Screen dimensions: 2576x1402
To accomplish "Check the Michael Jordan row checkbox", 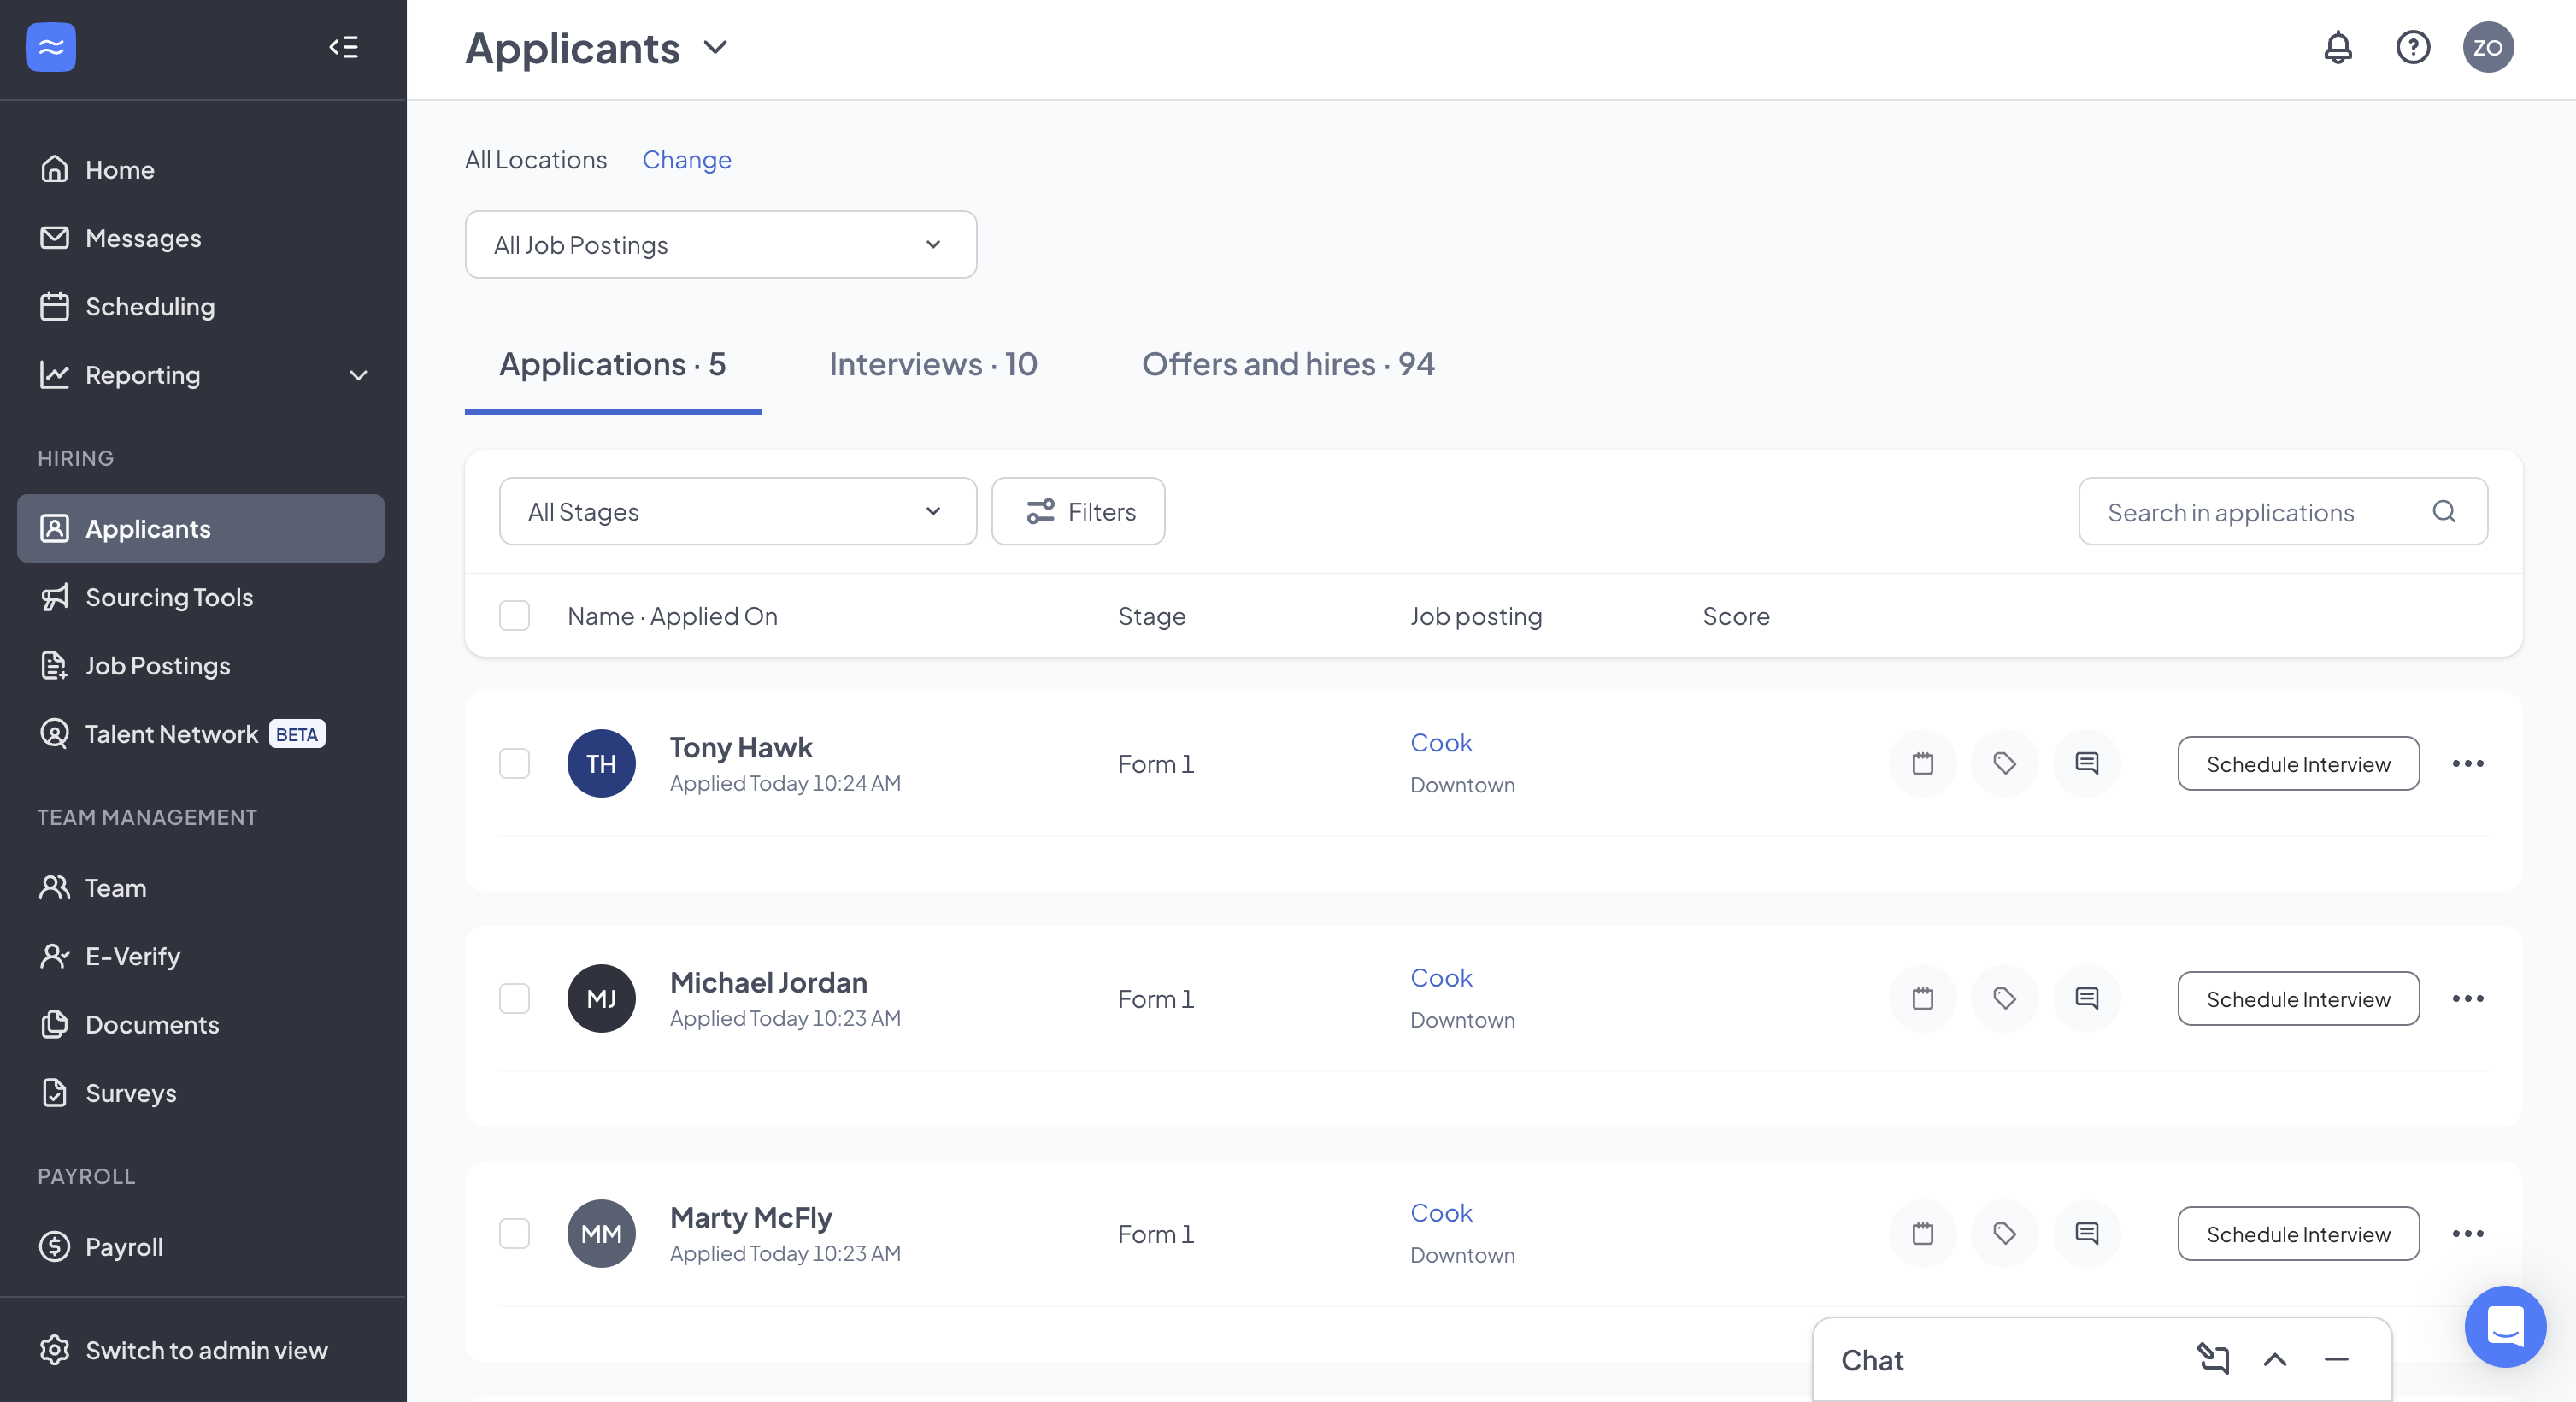I will [x=514, y=998].
